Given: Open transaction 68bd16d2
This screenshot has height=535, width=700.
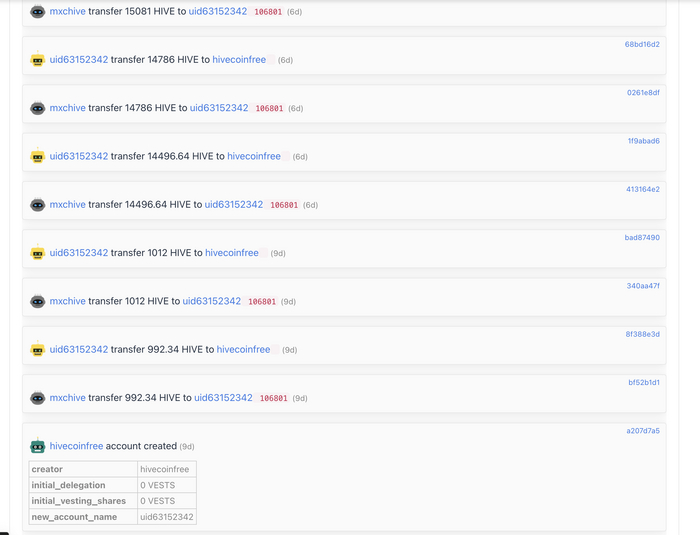Looking at the screenshot, I should [642, 44].
